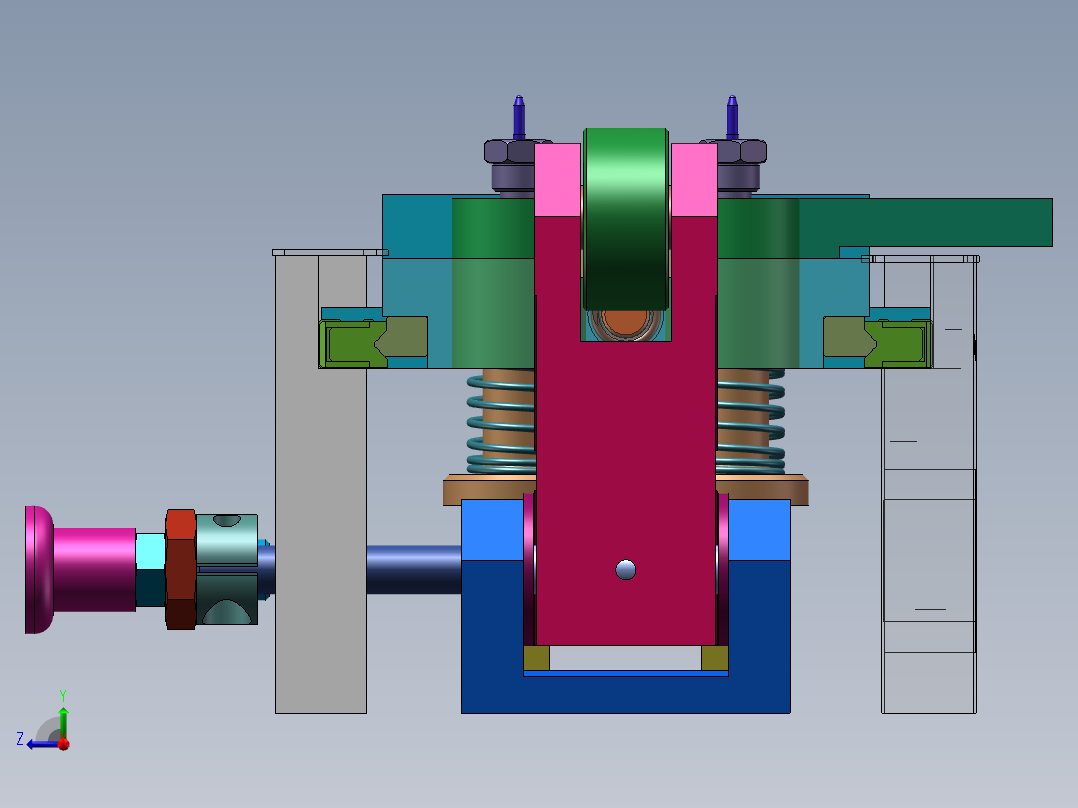Select the left olive block under the yoke
This screenshot has height=808, width=1078.
[x=536, y=657]
